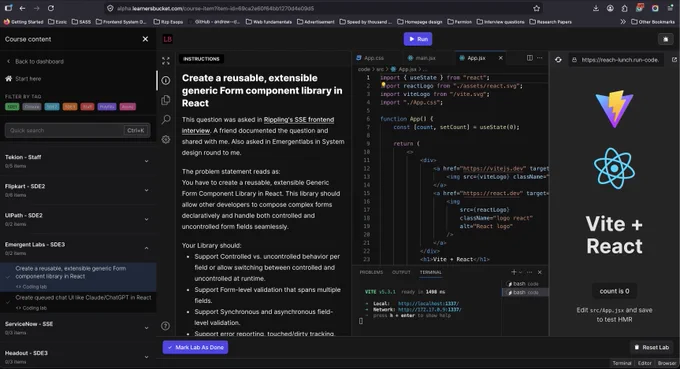Open browser downloads icon

[595, 8]
